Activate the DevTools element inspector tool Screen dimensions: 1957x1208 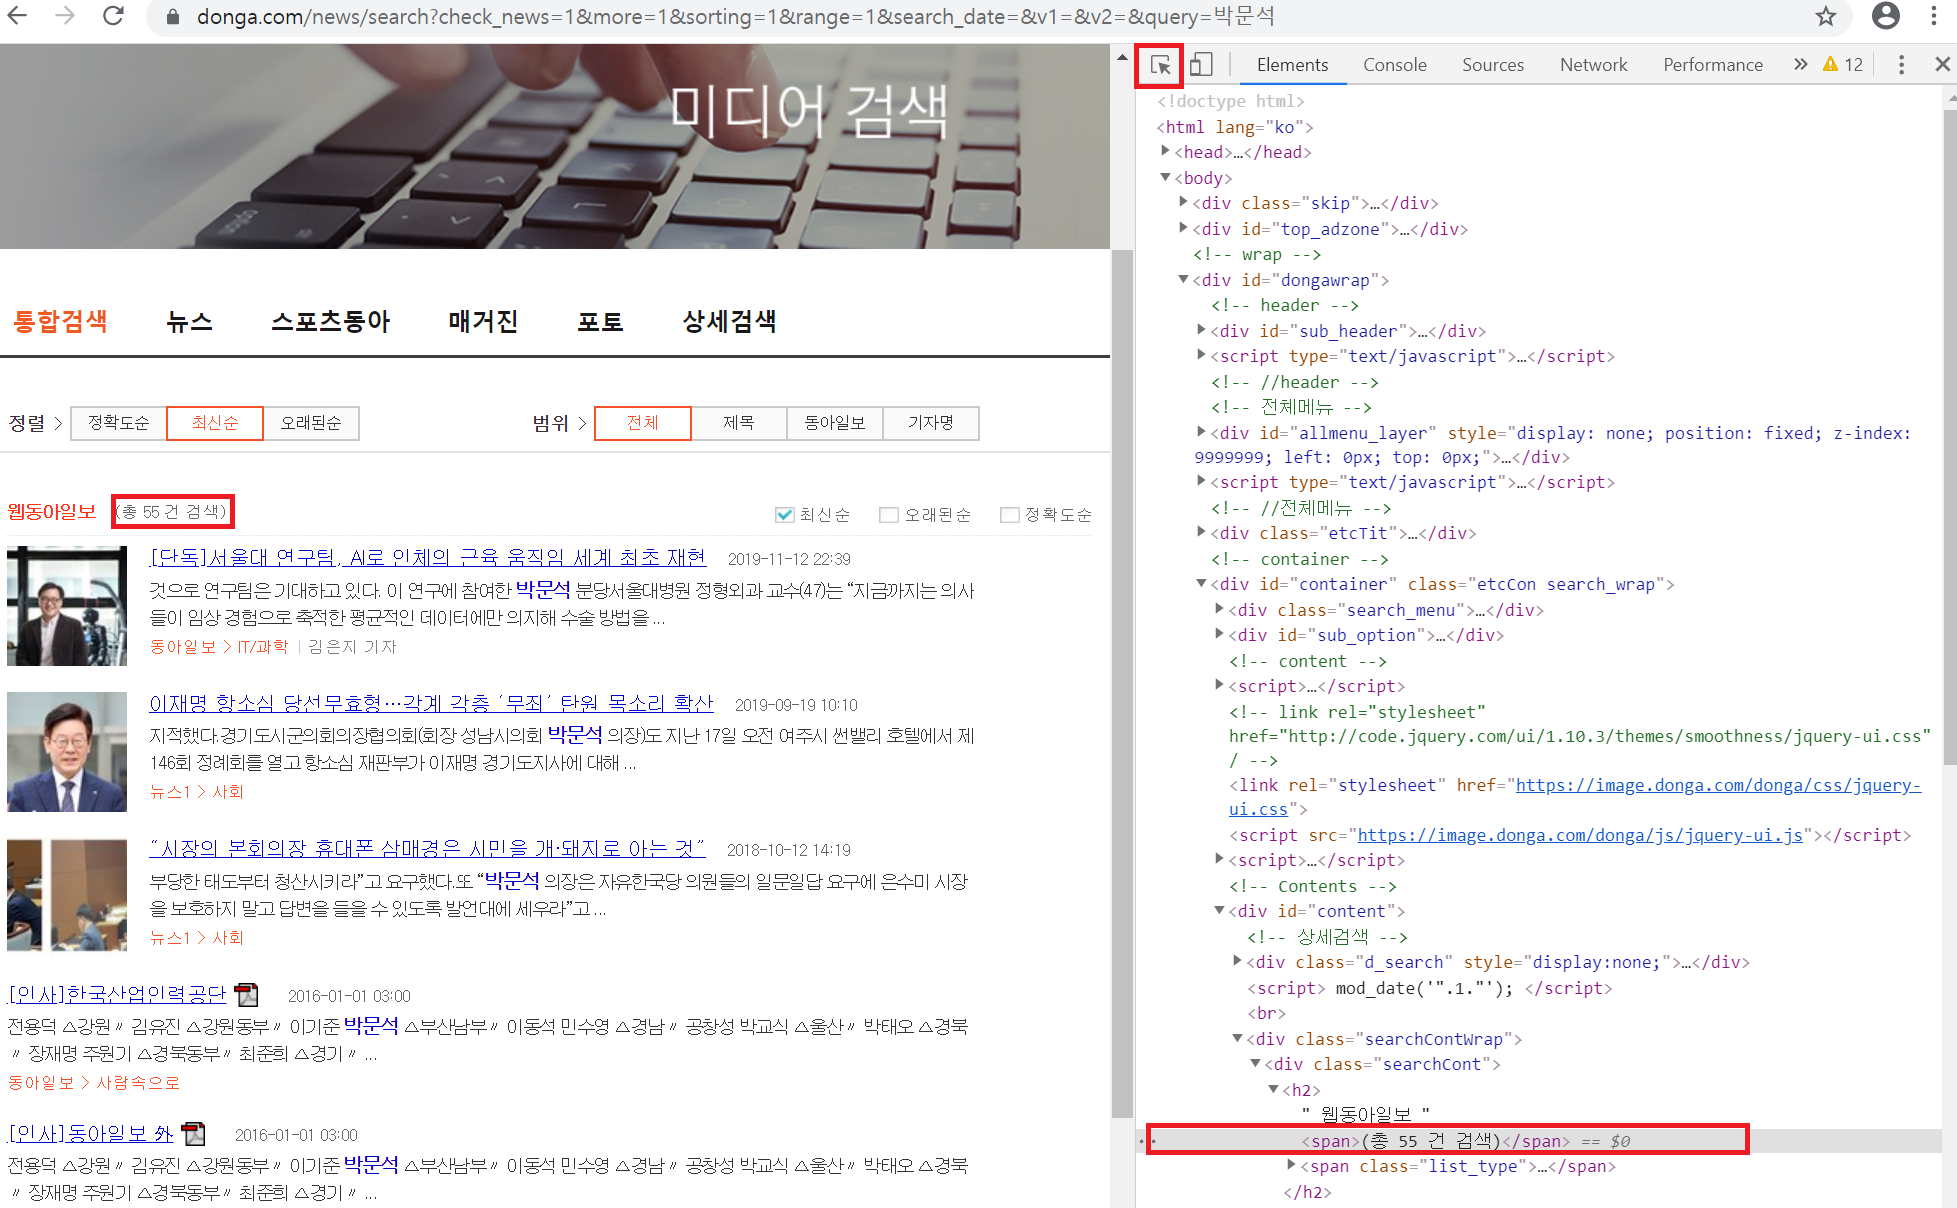tap(1160, 65)
